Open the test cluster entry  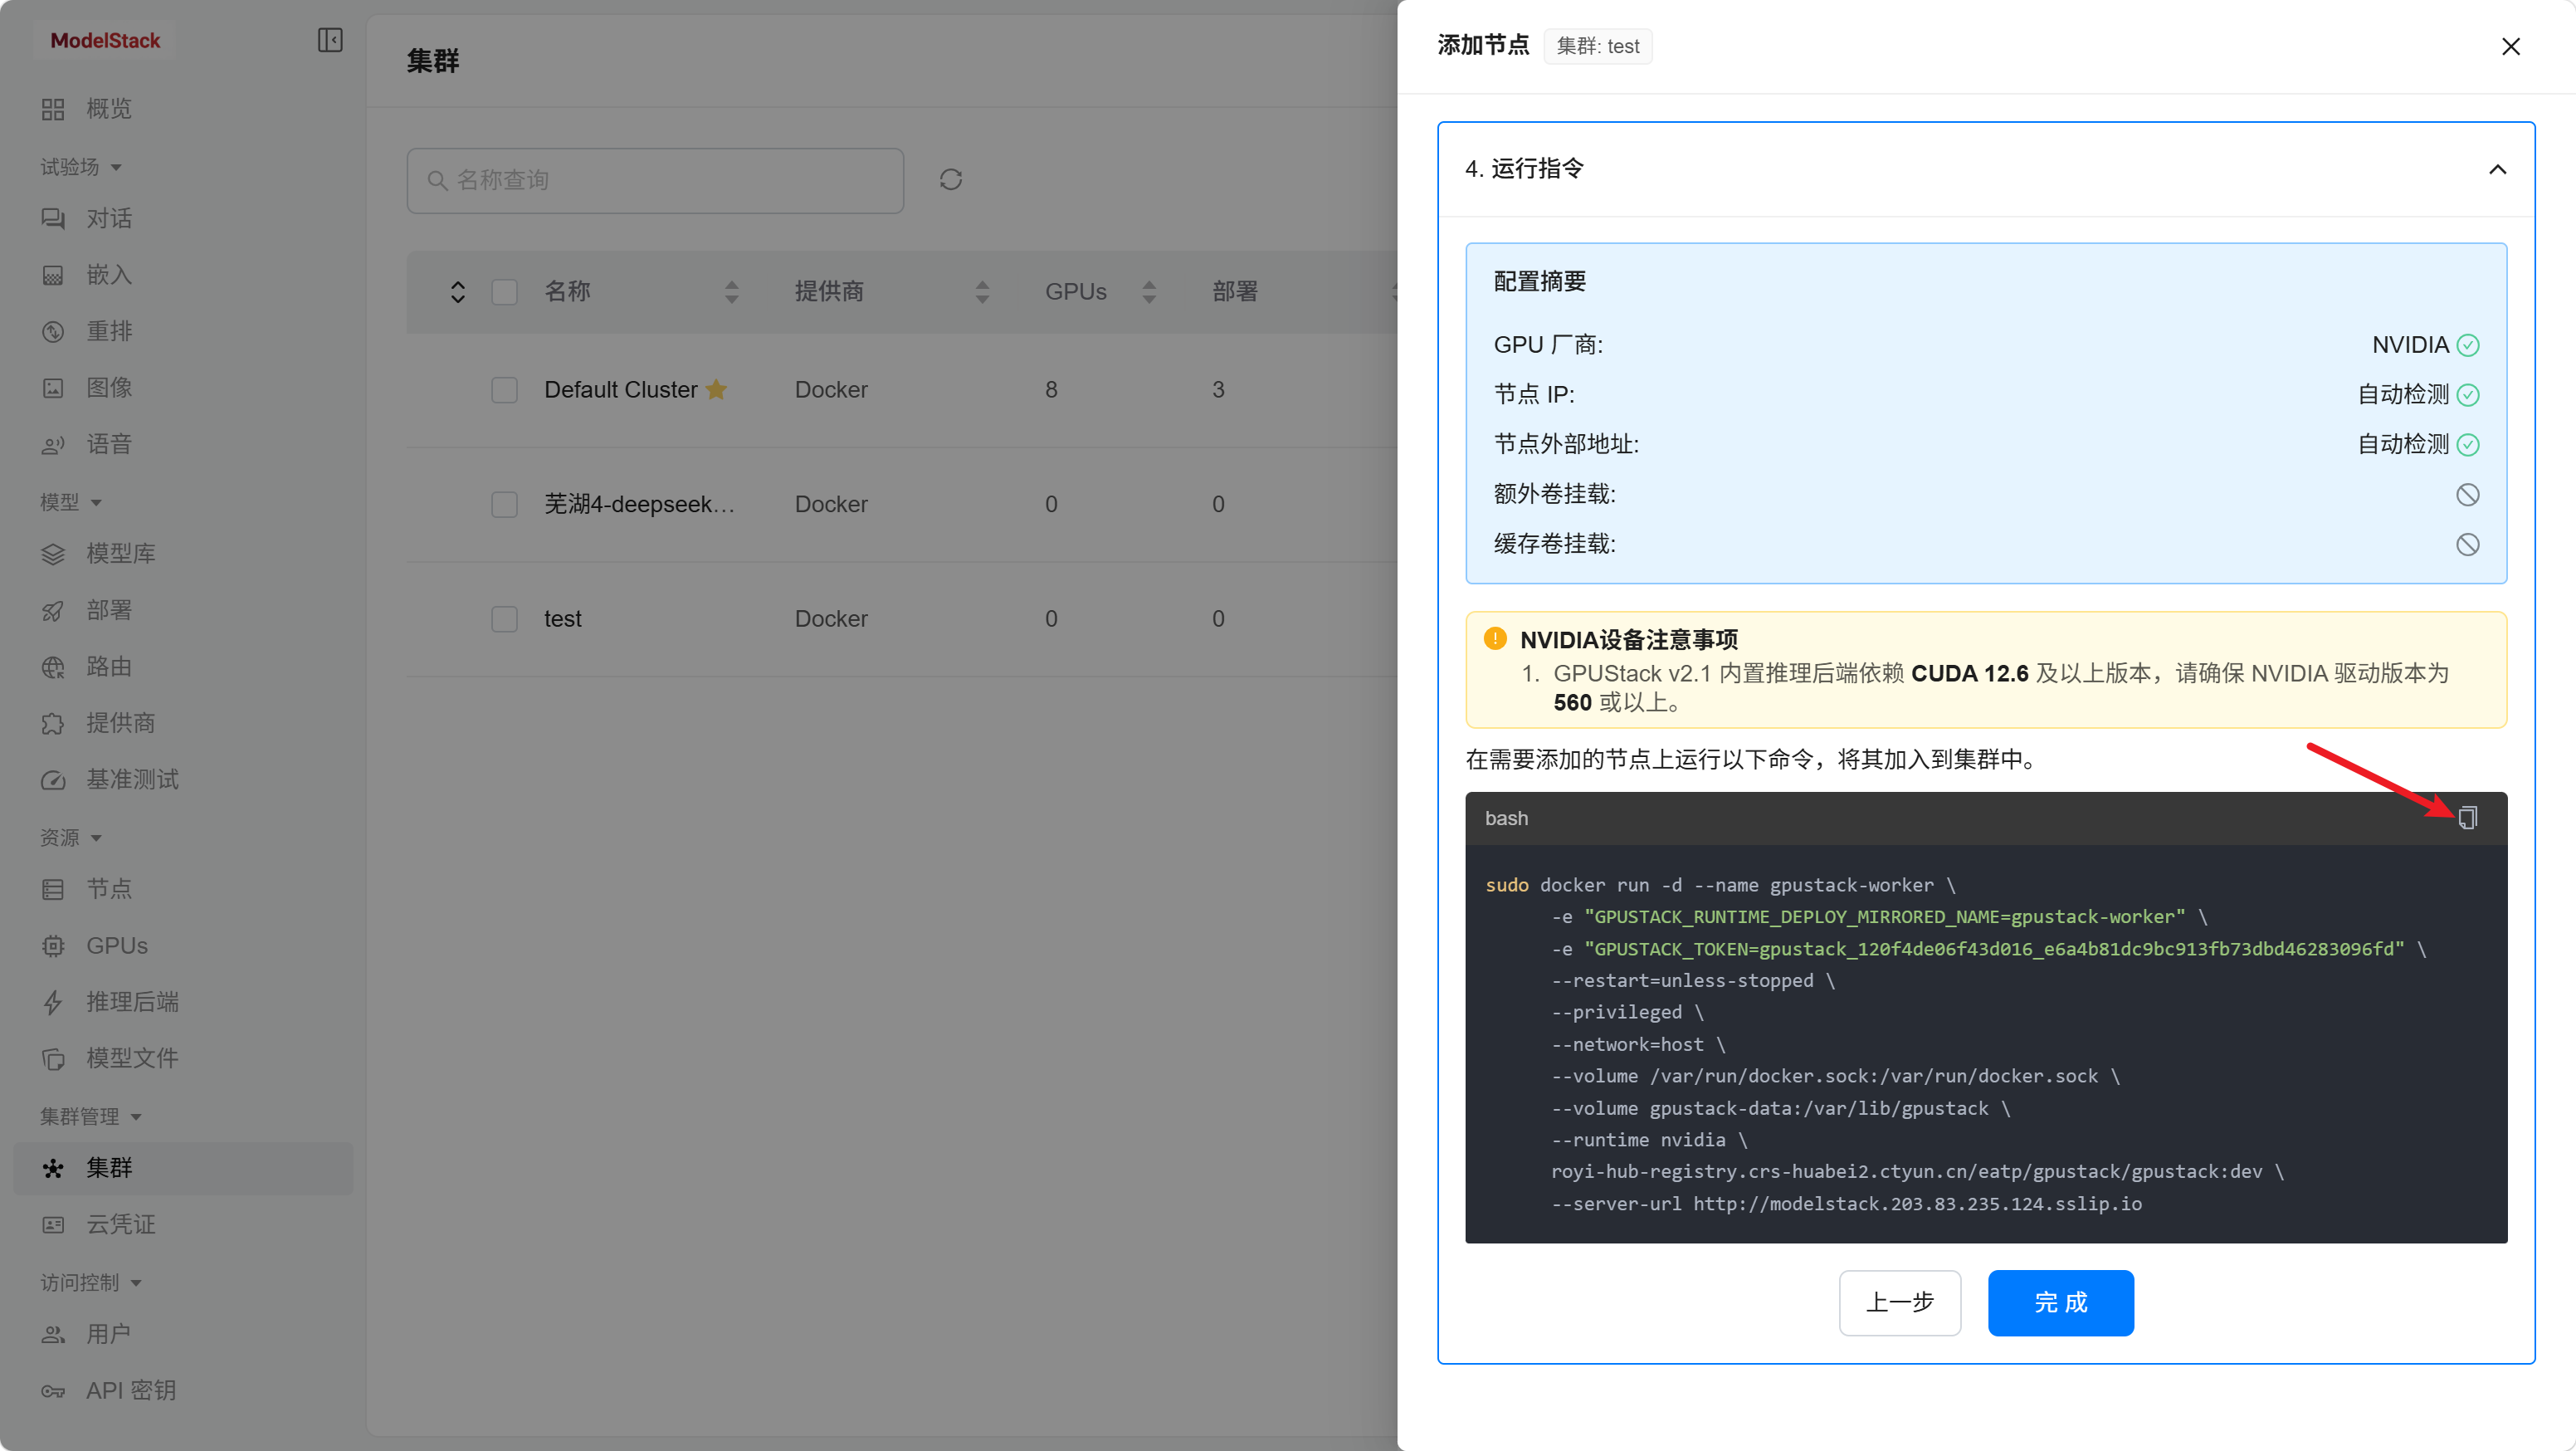coord(562,619)
